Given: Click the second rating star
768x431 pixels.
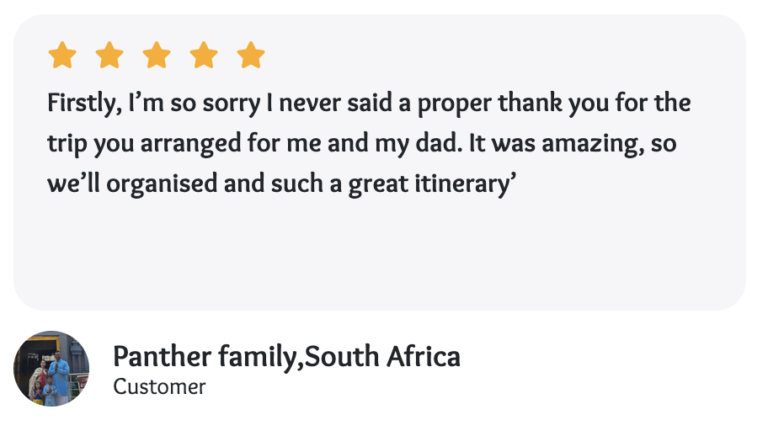Looking at the screenshot, I should coord(109,56).
